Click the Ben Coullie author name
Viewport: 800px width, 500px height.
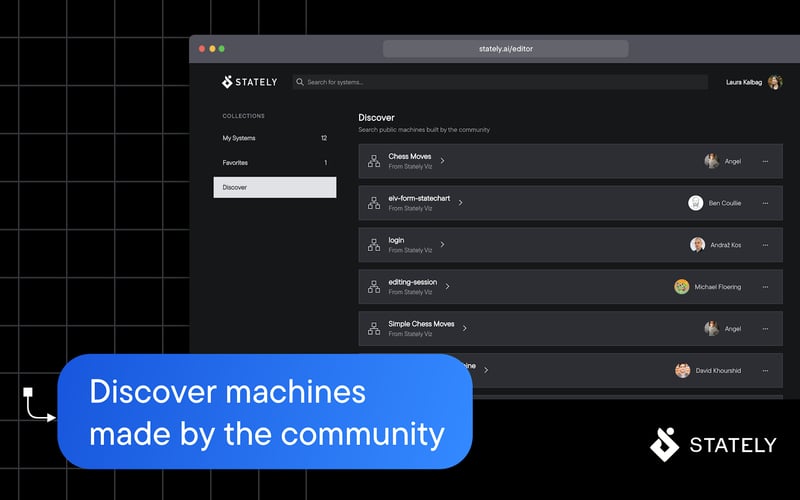tap(724, 203)
